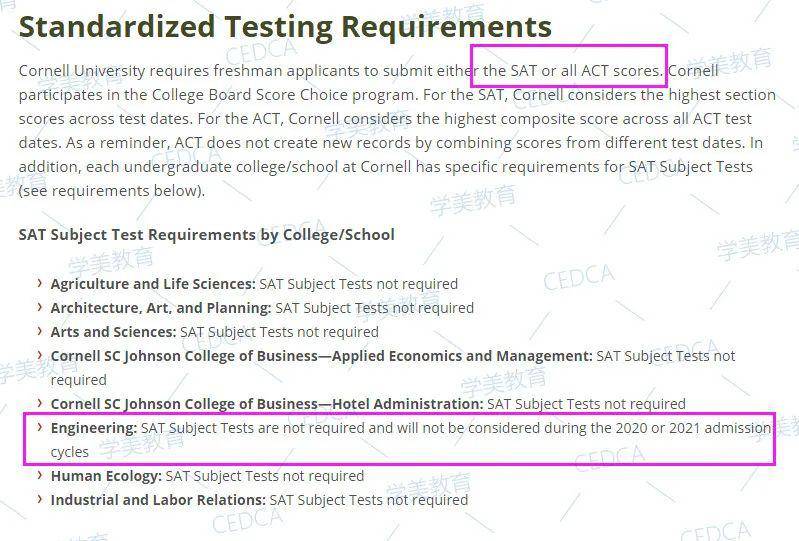Click the chevron bullet beside Architecture, Art, and Planning
This screenshot has width=799, height=541.
[x=40, y=307]
